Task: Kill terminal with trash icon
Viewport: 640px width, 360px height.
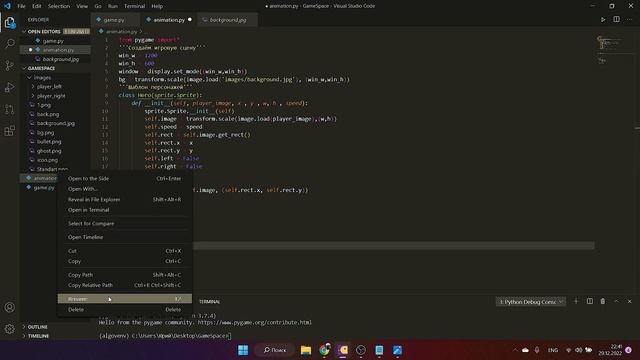Action: tap(603, 301)
